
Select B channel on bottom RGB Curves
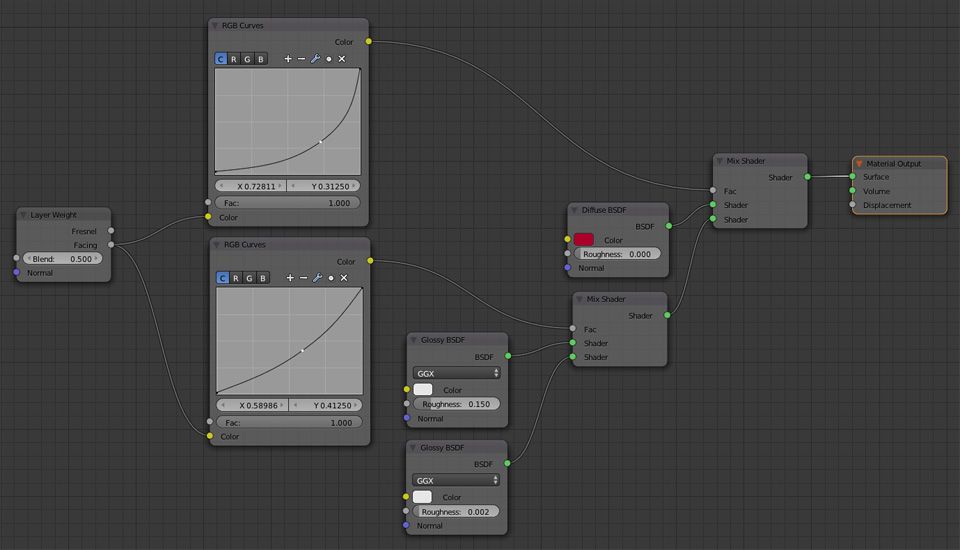(x=263, y=277)
